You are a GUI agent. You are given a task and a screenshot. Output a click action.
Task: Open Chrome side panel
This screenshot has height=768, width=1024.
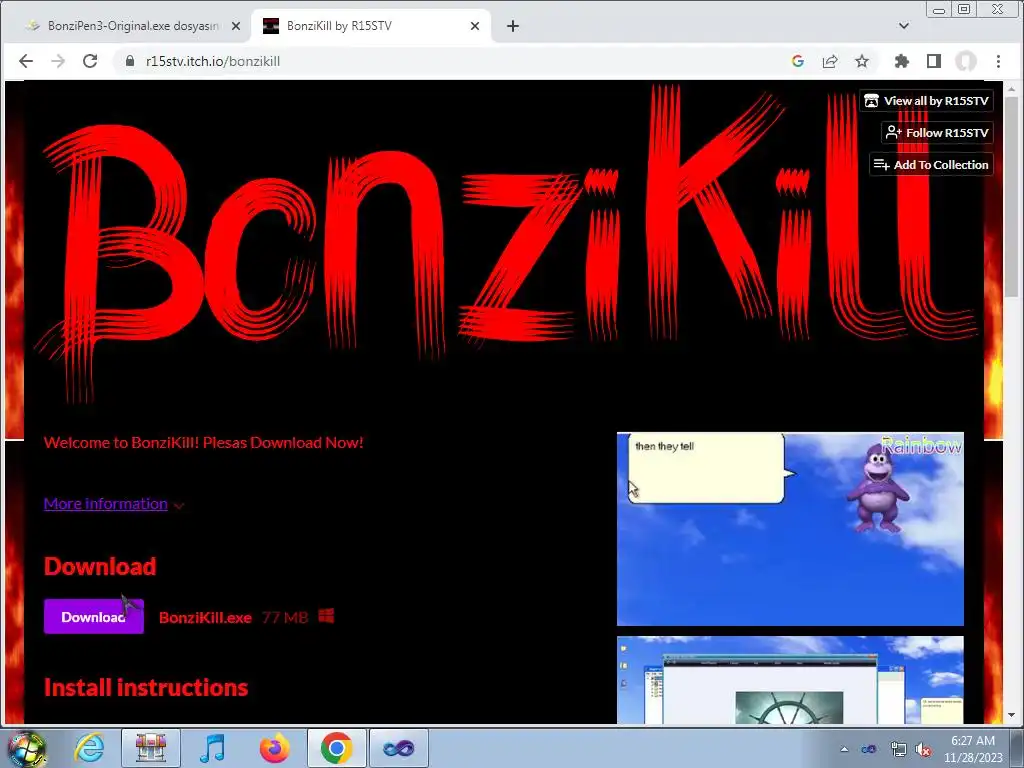coord(934,61)
